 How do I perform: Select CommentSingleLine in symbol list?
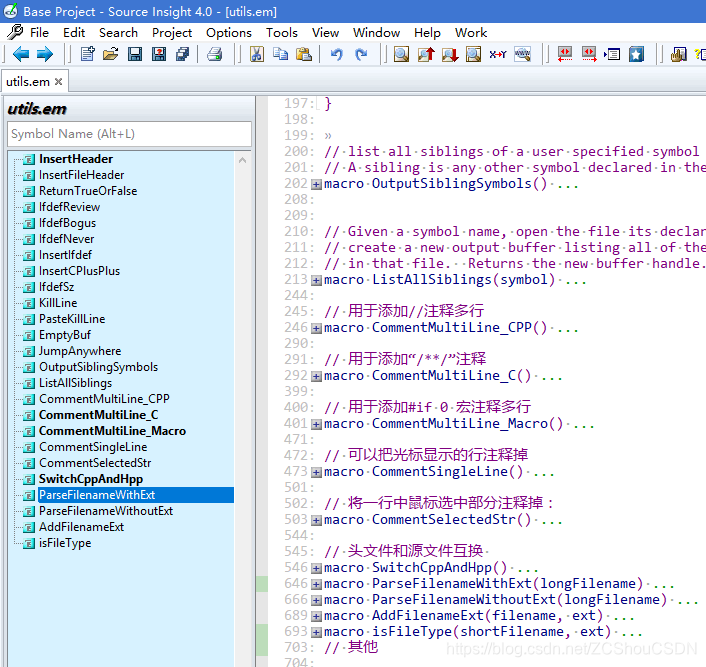pos(93,447)
